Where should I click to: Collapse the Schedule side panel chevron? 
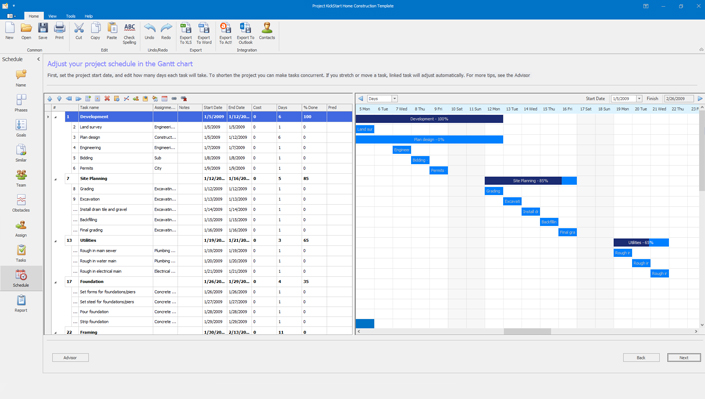point(38,59)
